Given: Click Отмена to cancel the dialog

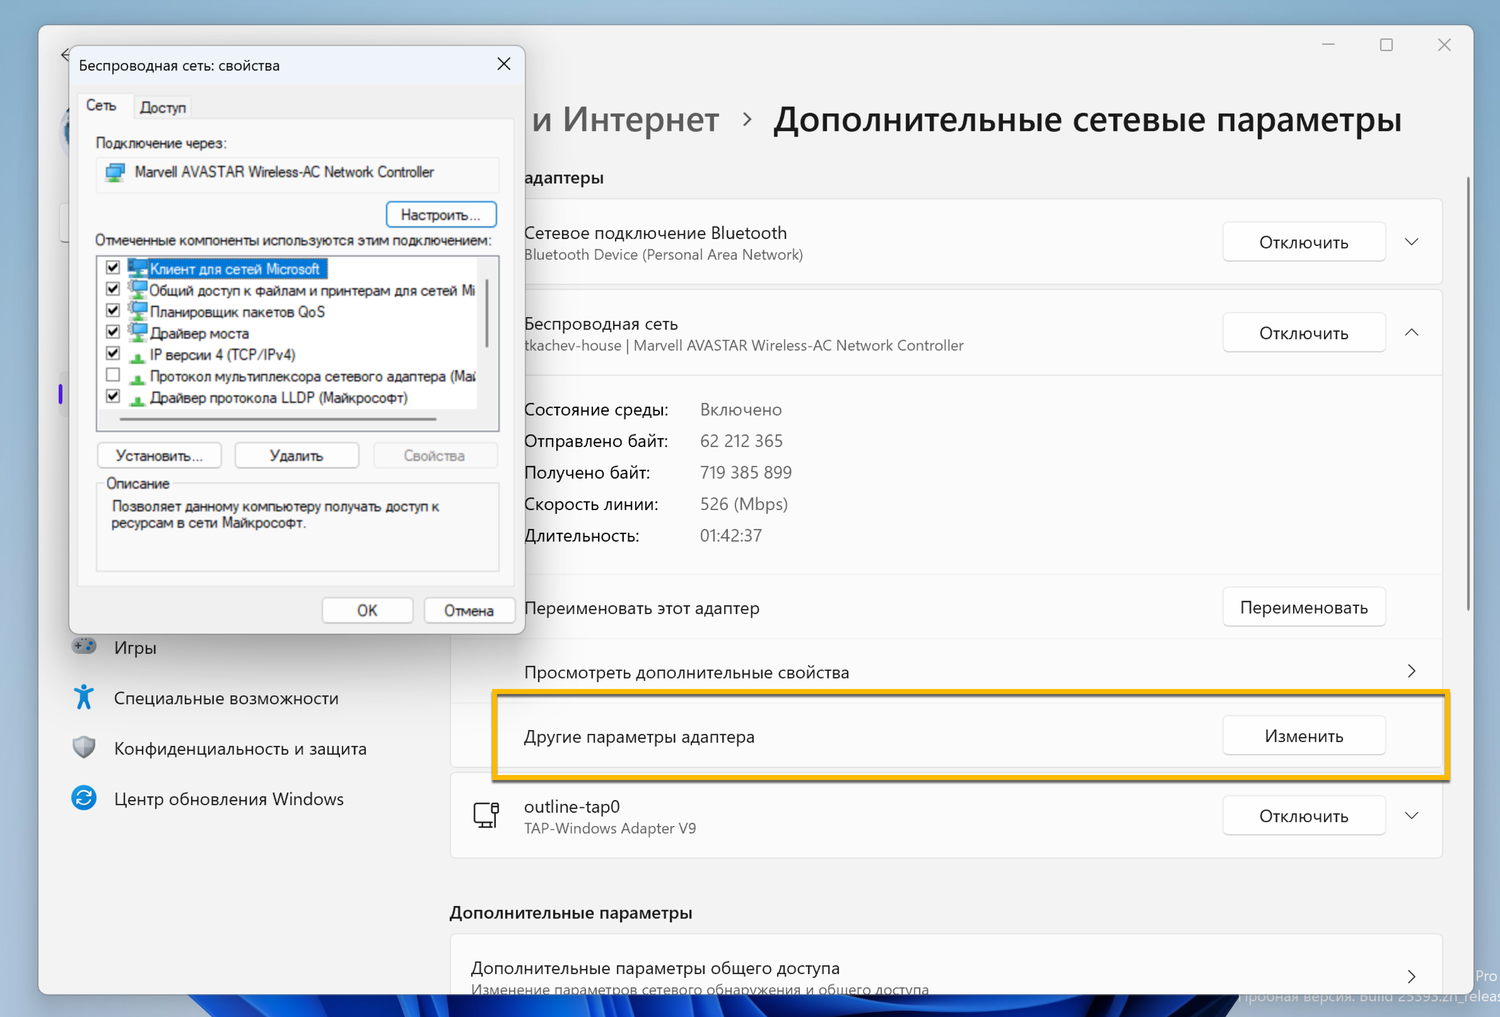Looking at the screenshot, I should 469,610.
